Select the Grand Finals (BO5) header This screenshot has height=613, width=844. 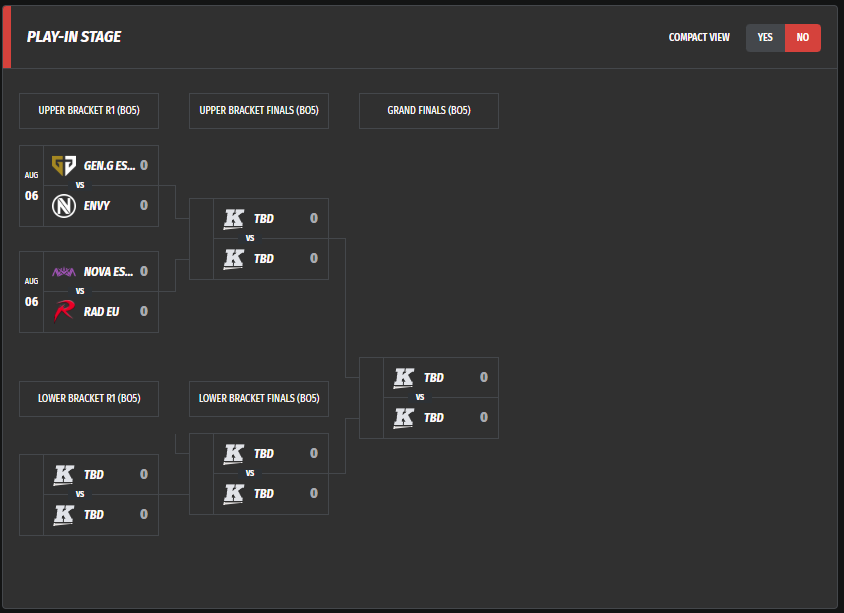[x=429, y=111]
